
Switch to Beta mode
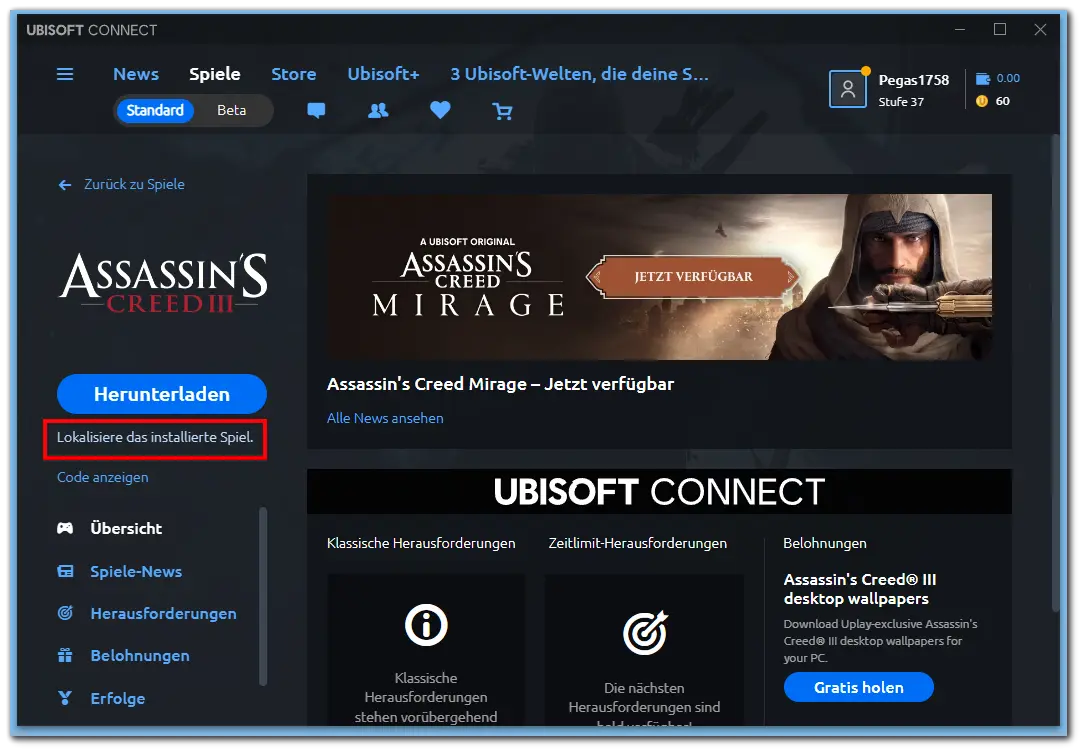click(x=232, y=111)
